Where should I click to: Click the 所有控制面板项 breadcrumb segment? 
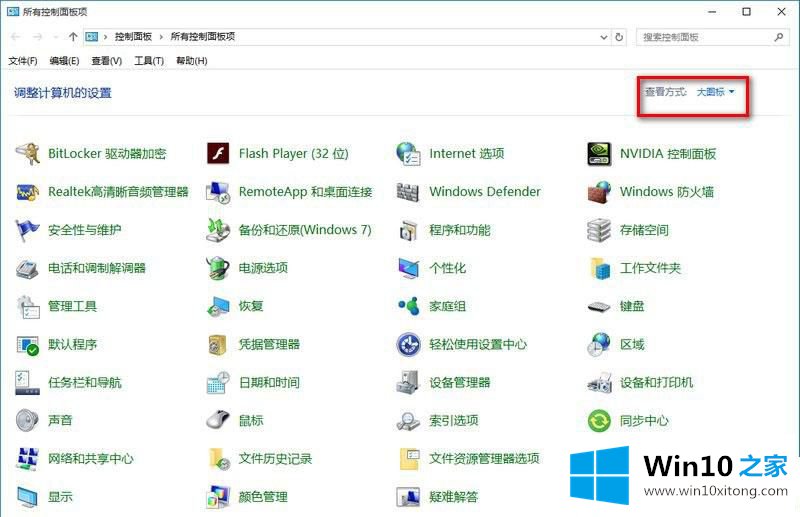coord(203,37)
